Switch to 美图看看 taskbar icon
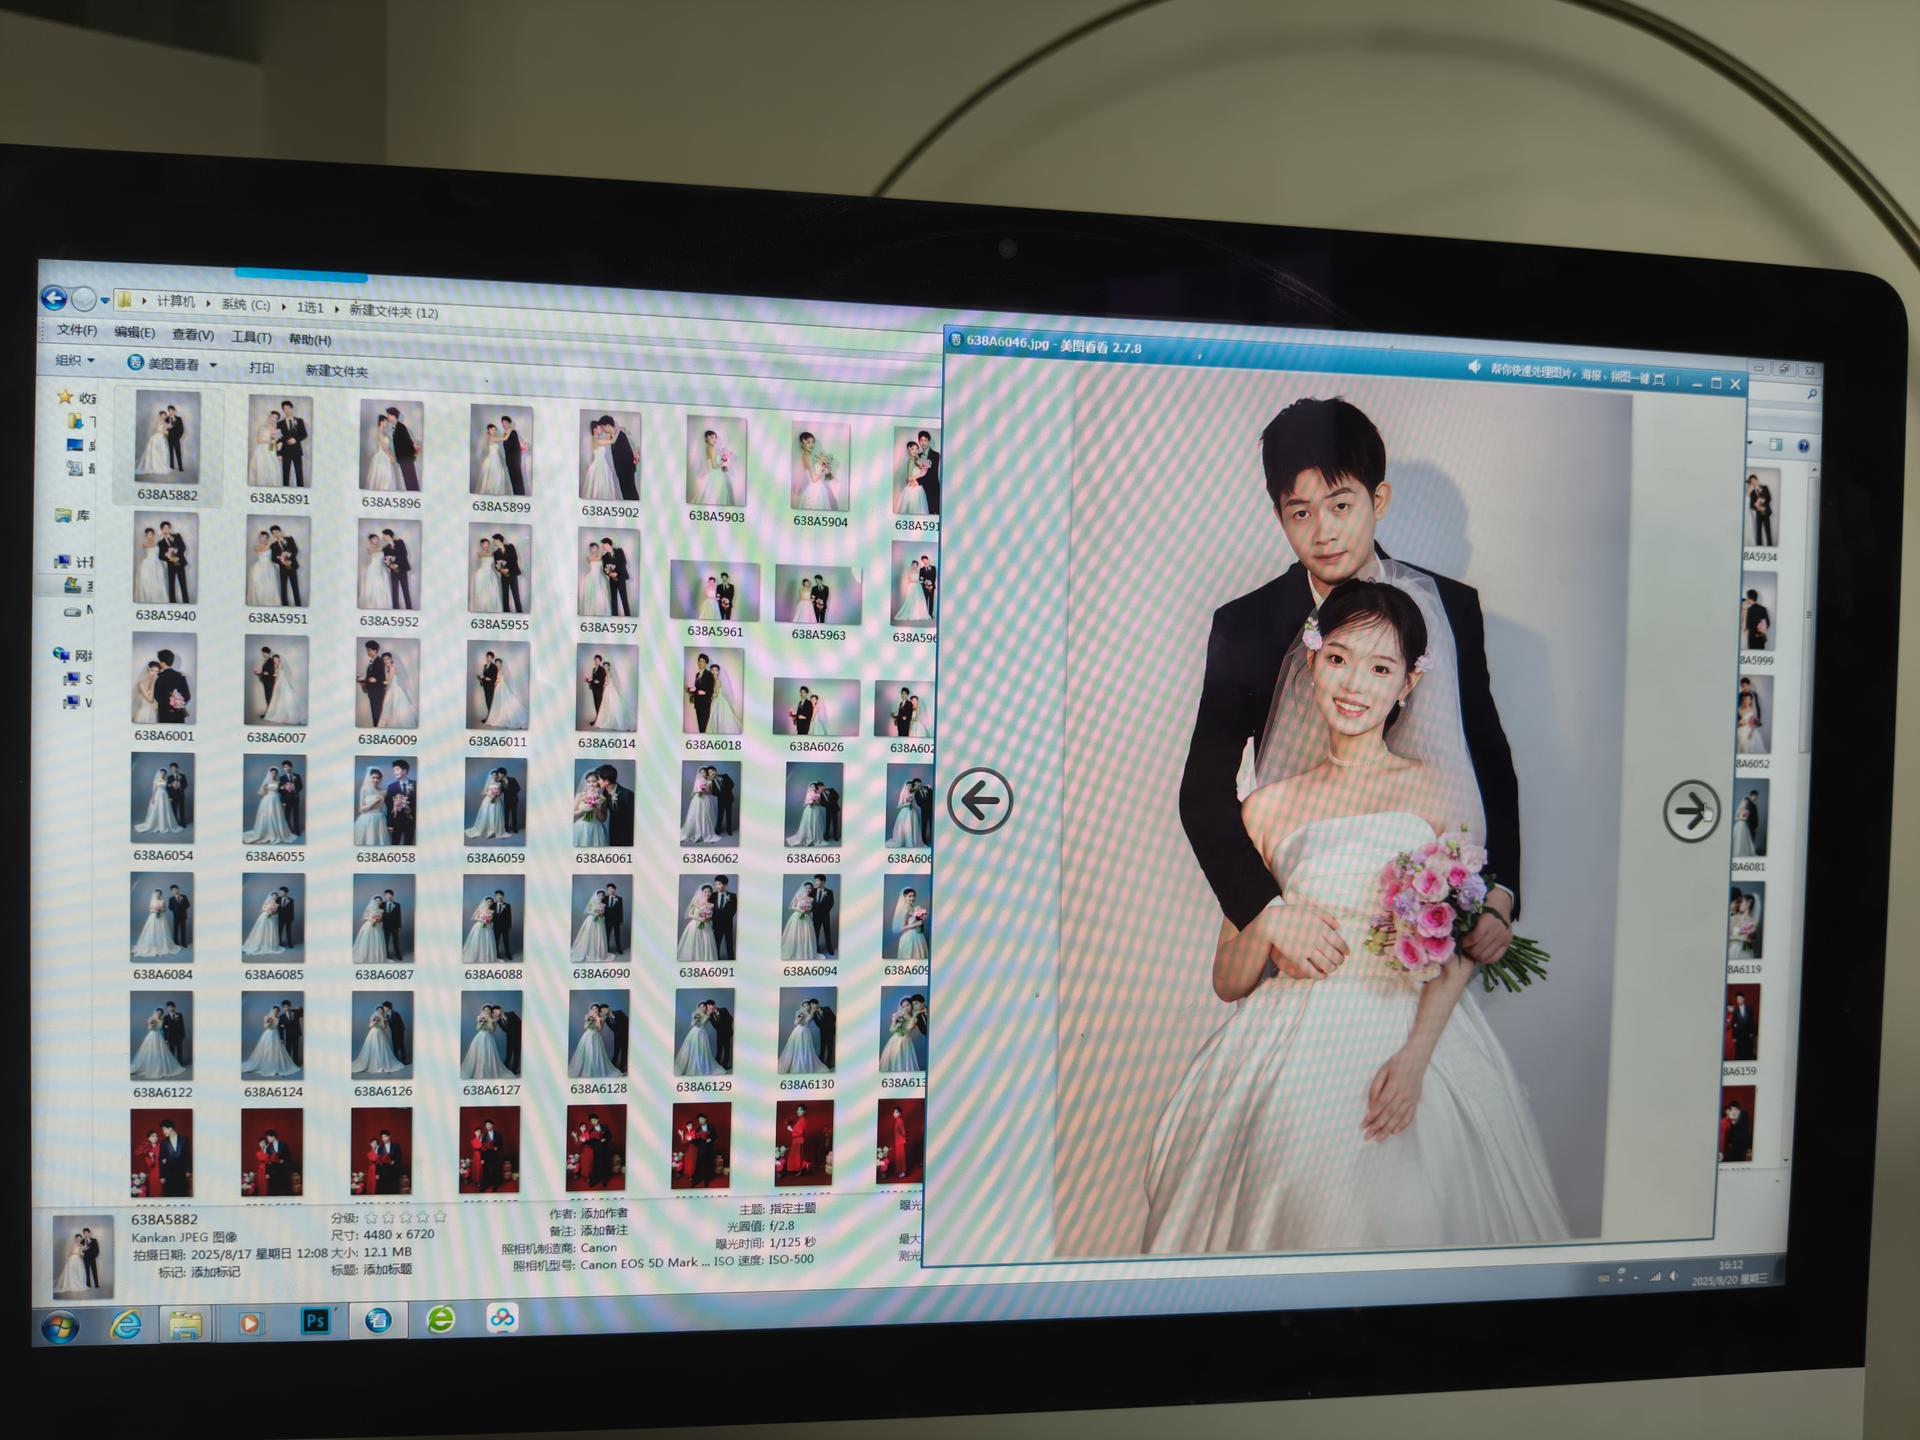 [x=378, y=1320]
